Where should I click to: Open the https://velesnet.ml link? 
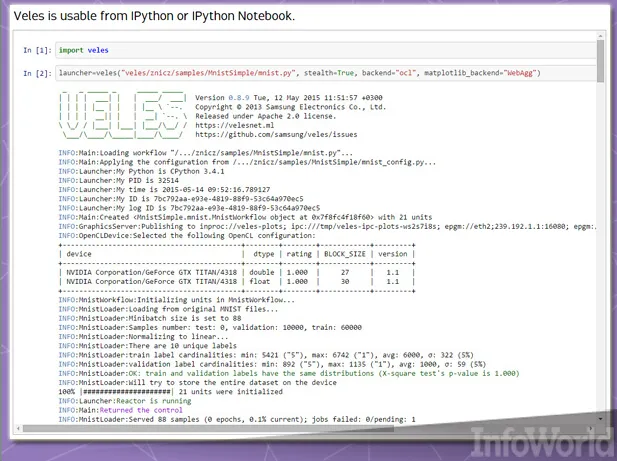tap(235, 125)
